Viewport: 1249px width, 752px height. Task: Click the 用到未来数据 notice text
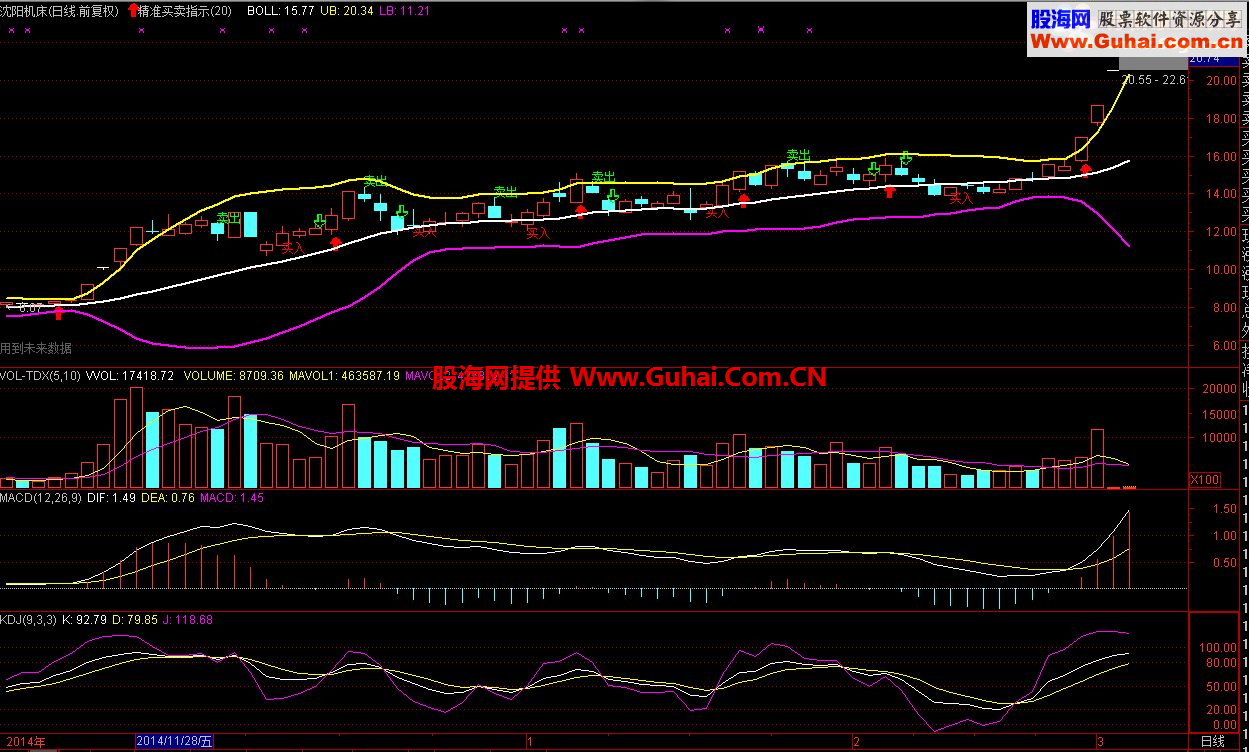[x=36, y=348]
